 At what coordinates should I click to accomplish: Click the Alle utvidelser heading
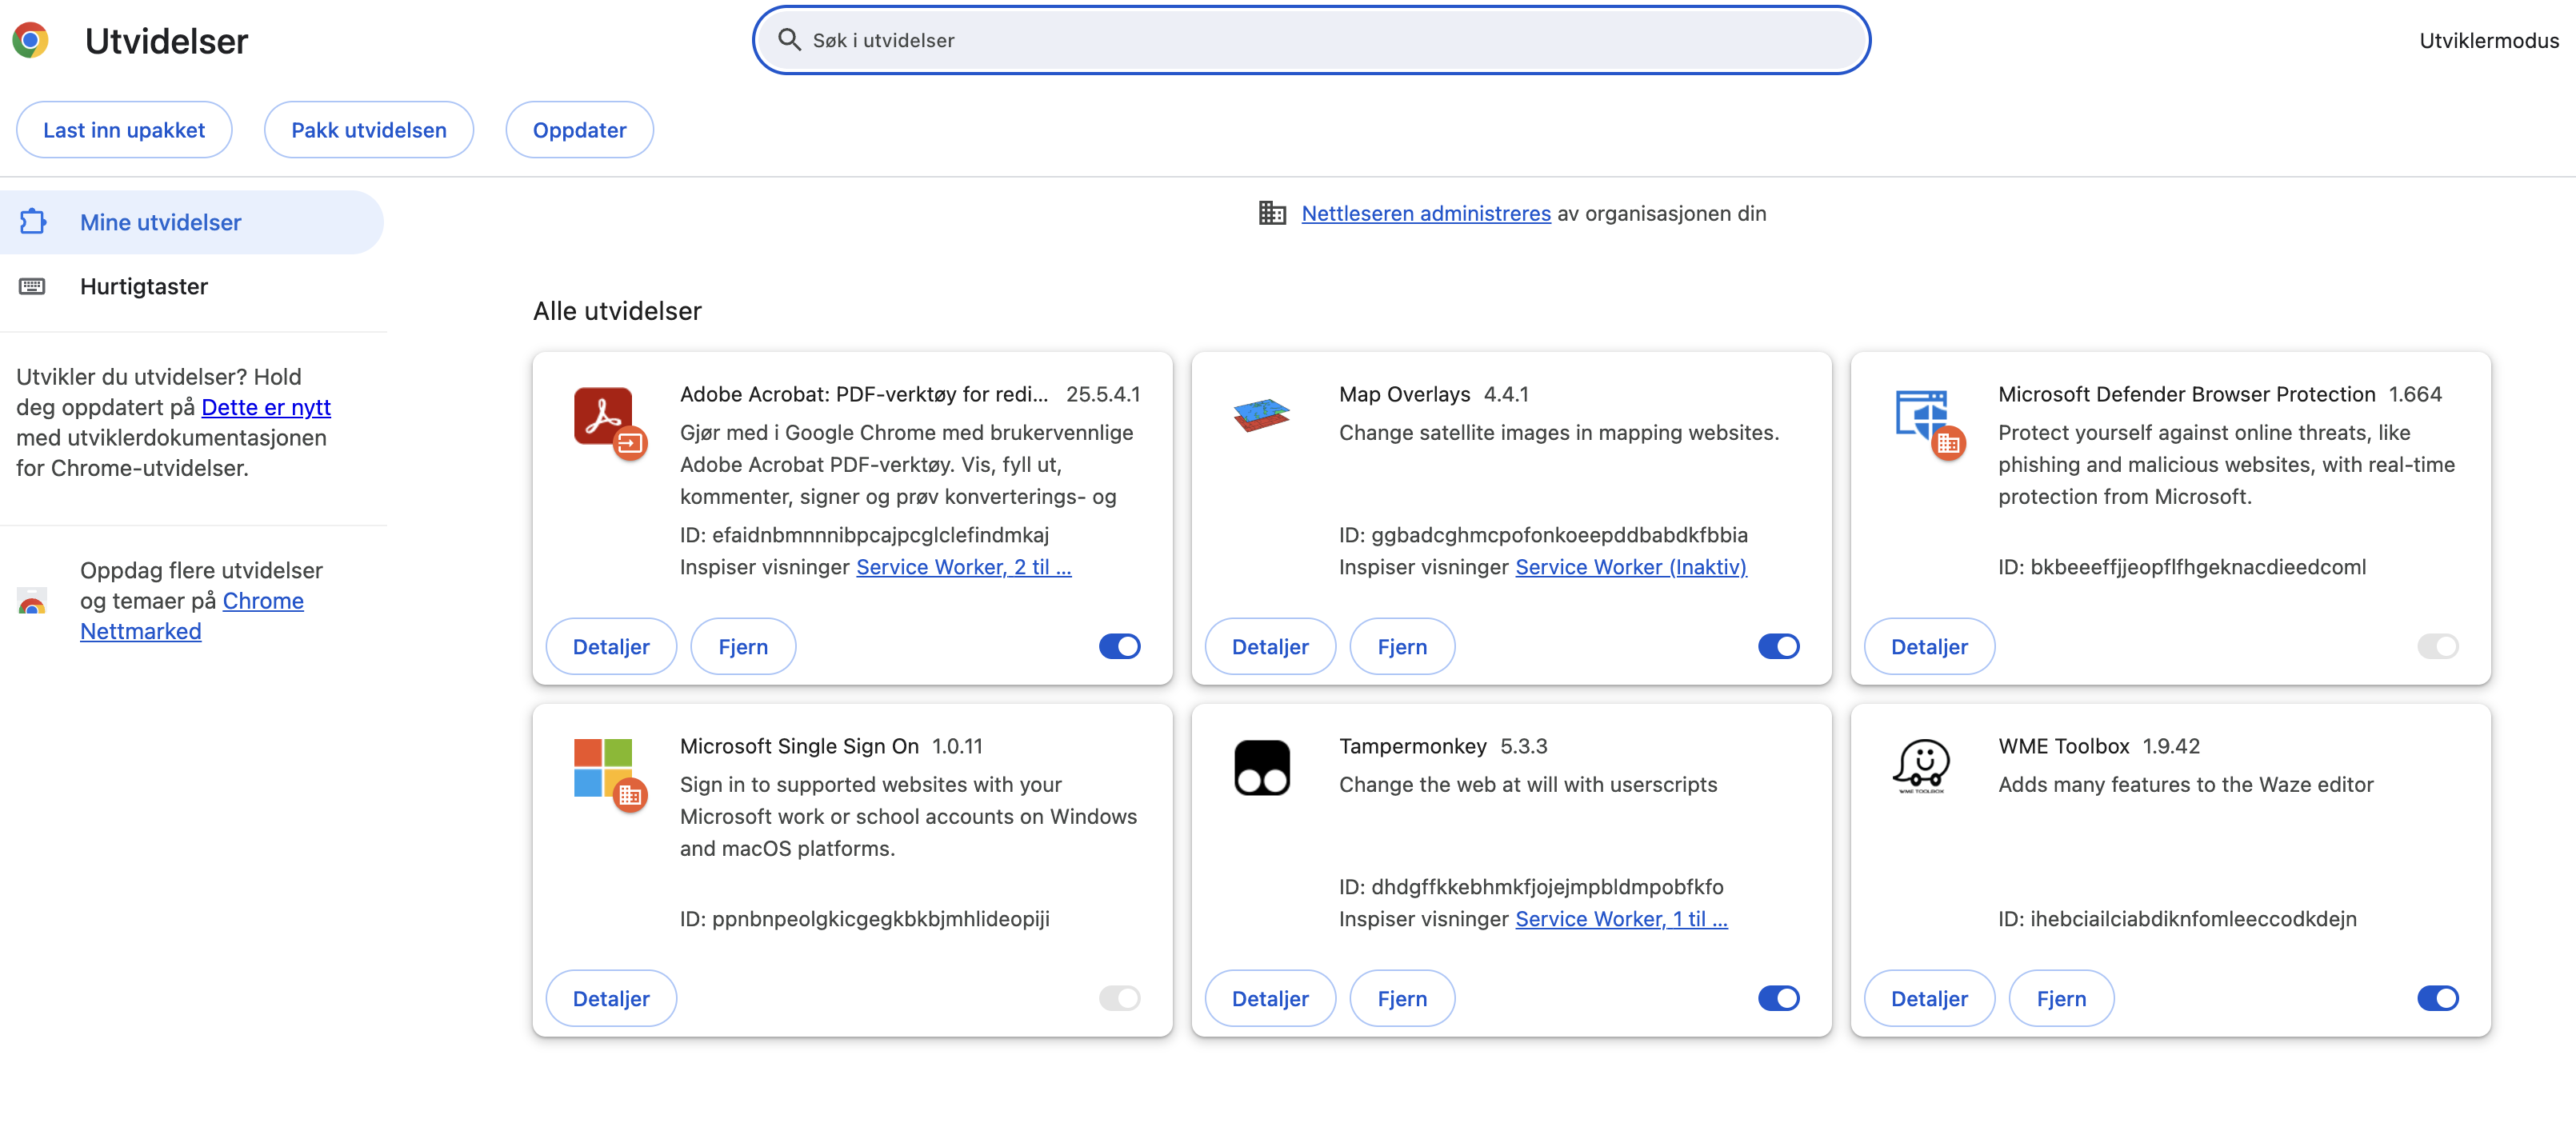pos(617,311)
